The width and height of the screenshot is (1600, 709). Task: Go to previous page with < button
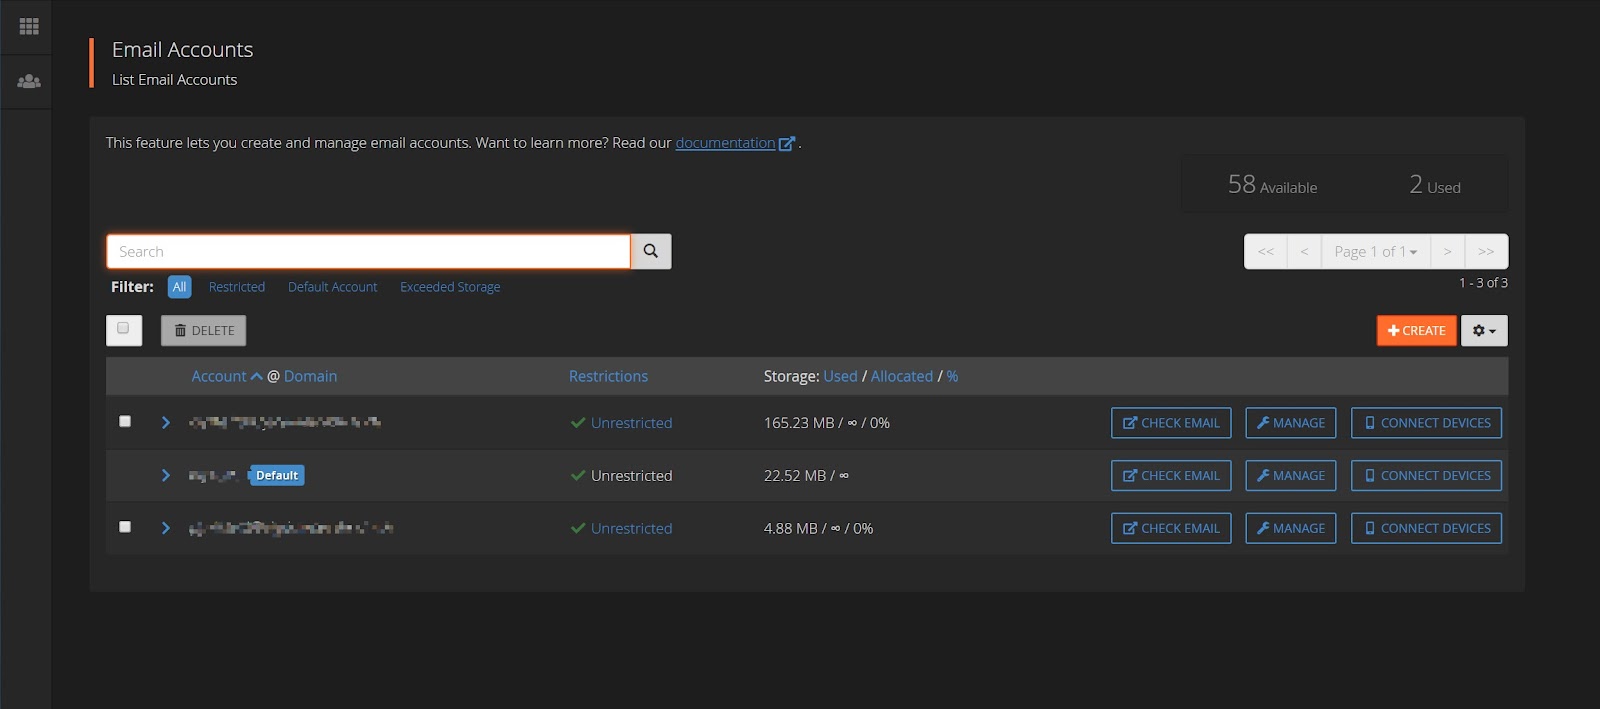(x=1304, y=252)
